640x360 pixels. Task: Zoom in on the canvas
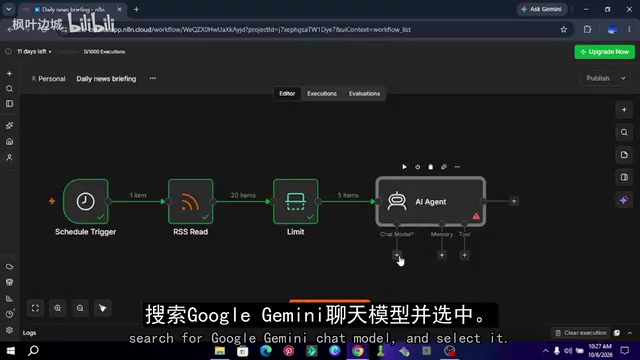[58, 308]
